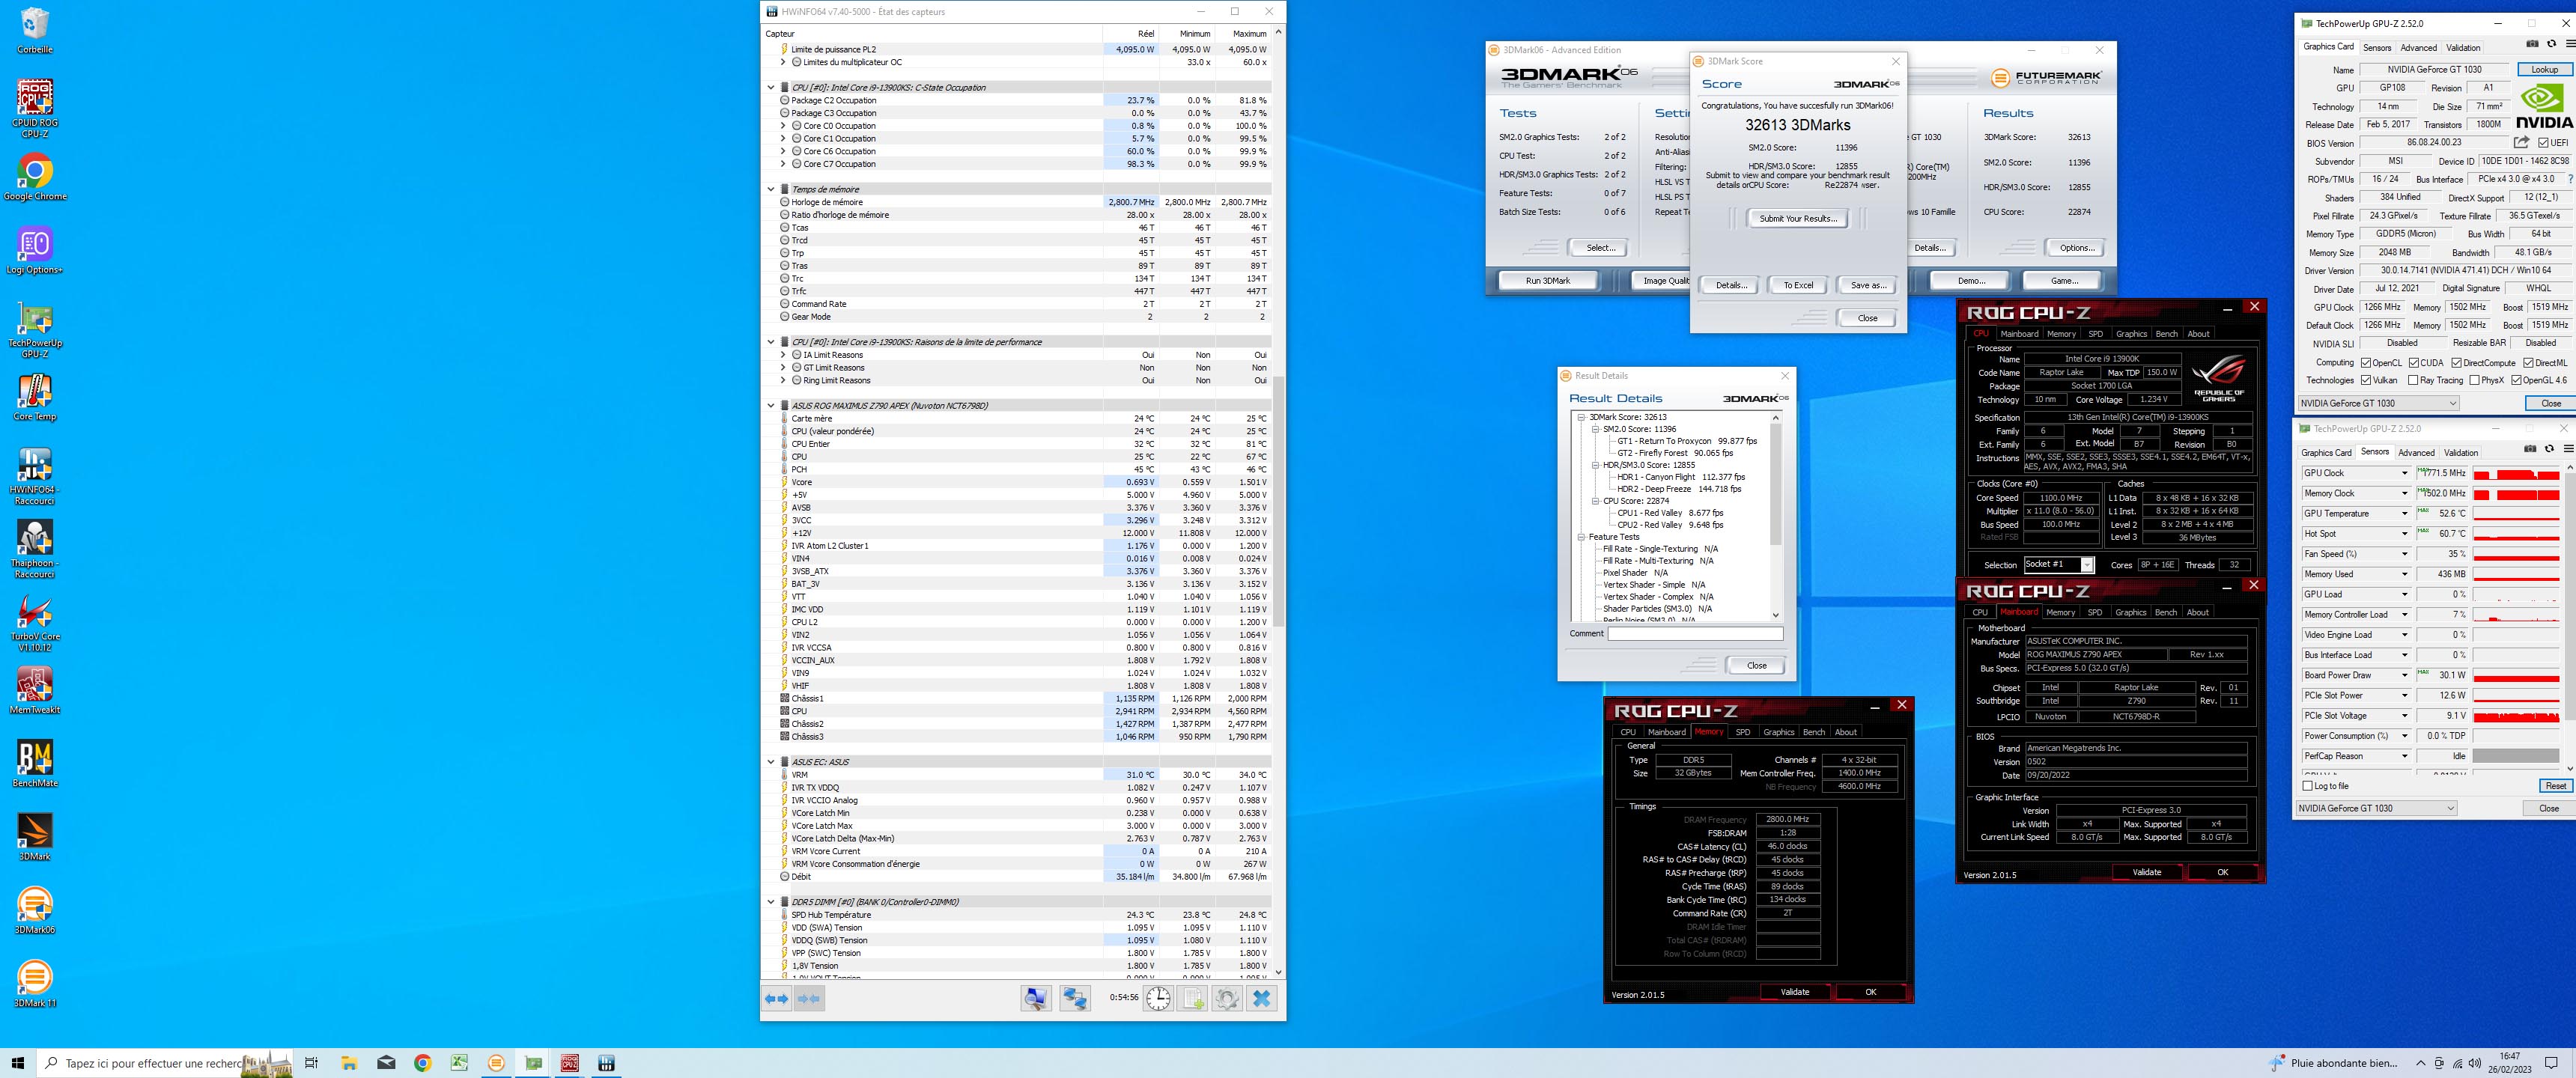The height and width of the screenshot is (1078, 2576).
Task: Open BenchMate desktop icon
Action: click(x=35, y=764)
